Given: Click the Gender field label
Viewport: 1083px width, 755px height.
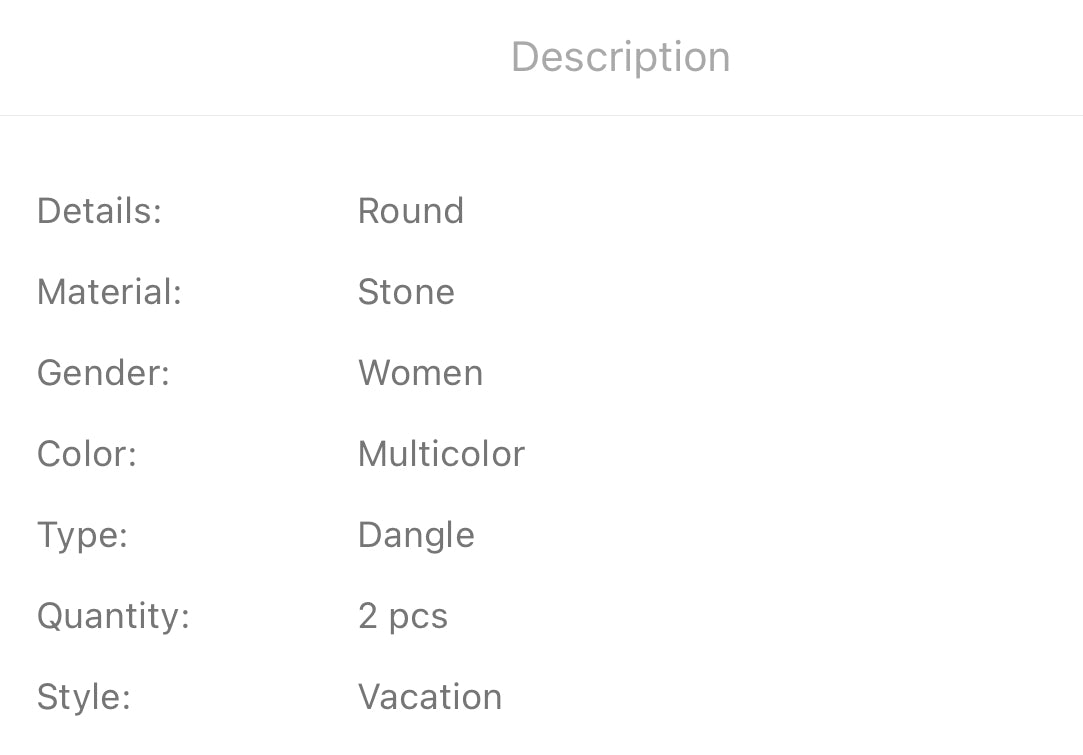Looking at the screenshot, I should click(103, 373).
